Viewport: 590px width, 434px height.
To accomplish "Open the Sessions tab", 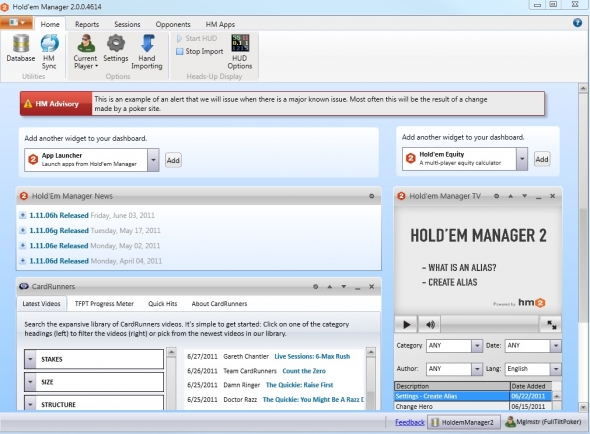I will pyautogui.click(x=127, y=24).
